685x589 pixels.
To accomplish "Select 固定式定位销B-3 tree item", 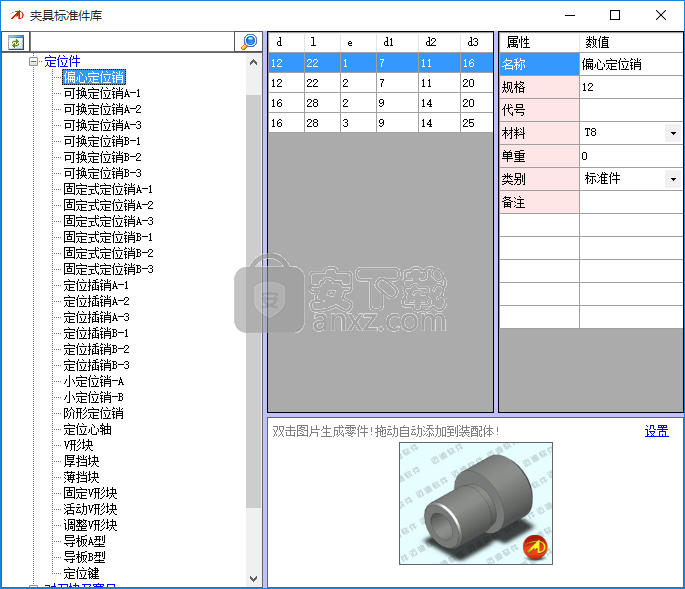I will pos(108,269).
